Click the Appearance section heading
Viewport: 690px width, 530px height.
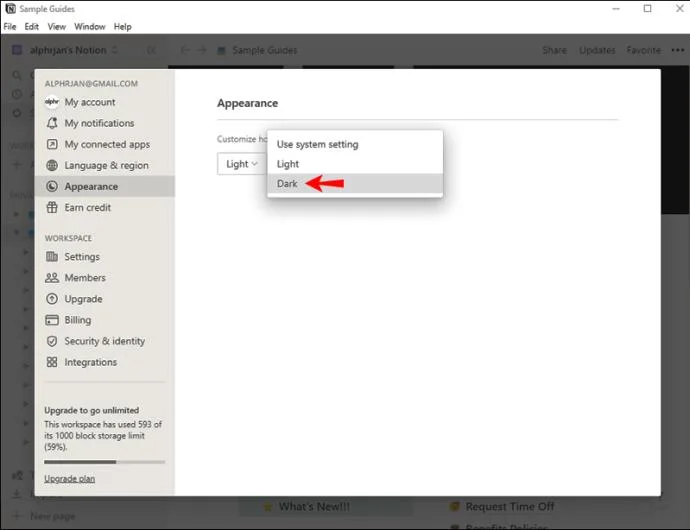pyautogui.click(x=247, y=103)
